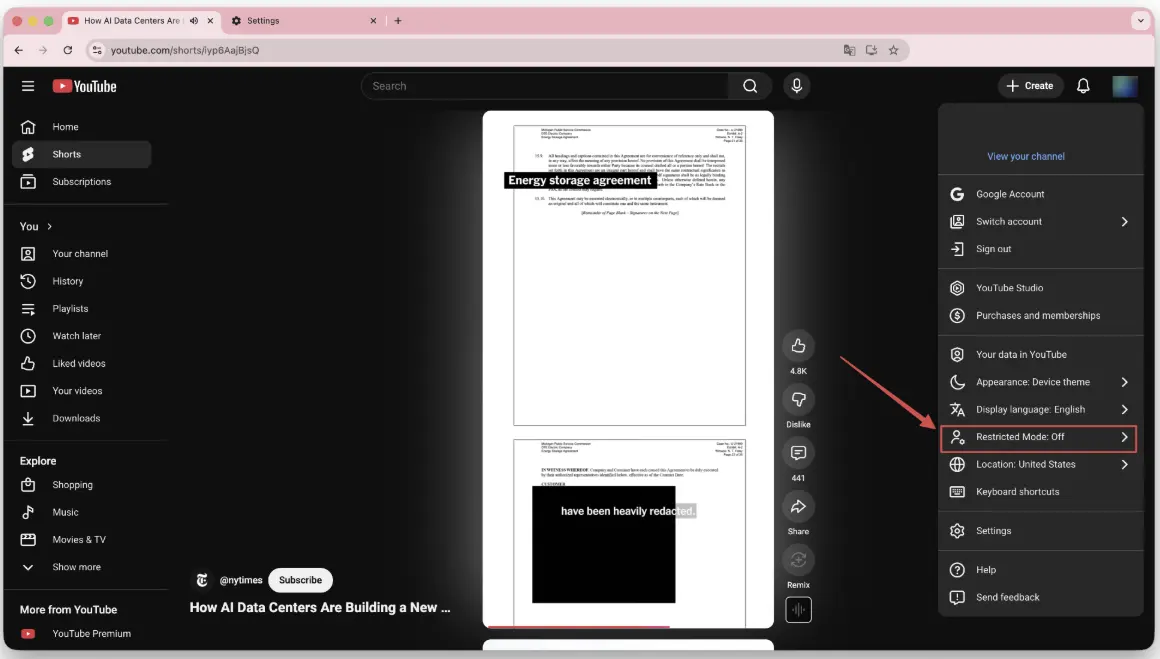The height and width of the screenshot is (659, 1160).
Task: Switch to the Settings browser tab
Action: click(303, 21)
